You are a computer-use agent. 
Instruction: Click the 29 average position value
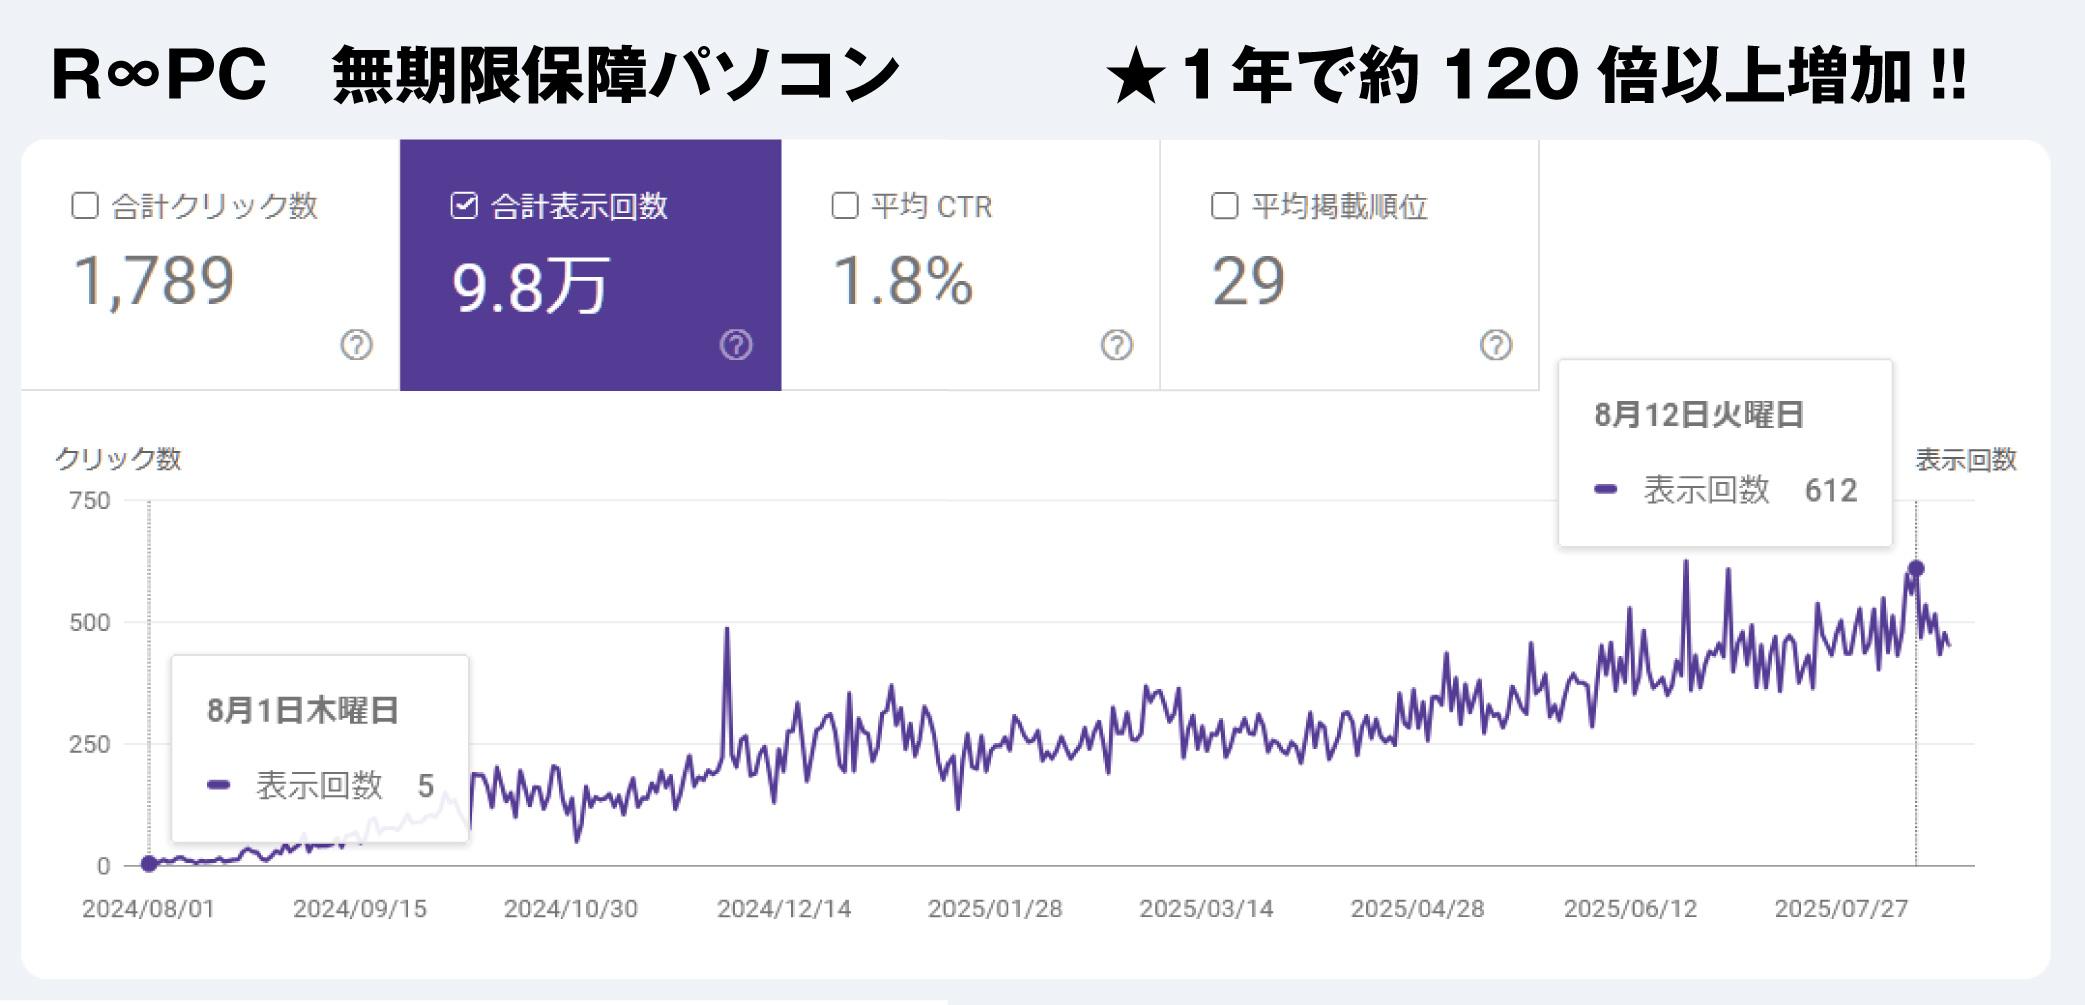click(x=1248, y=281)
